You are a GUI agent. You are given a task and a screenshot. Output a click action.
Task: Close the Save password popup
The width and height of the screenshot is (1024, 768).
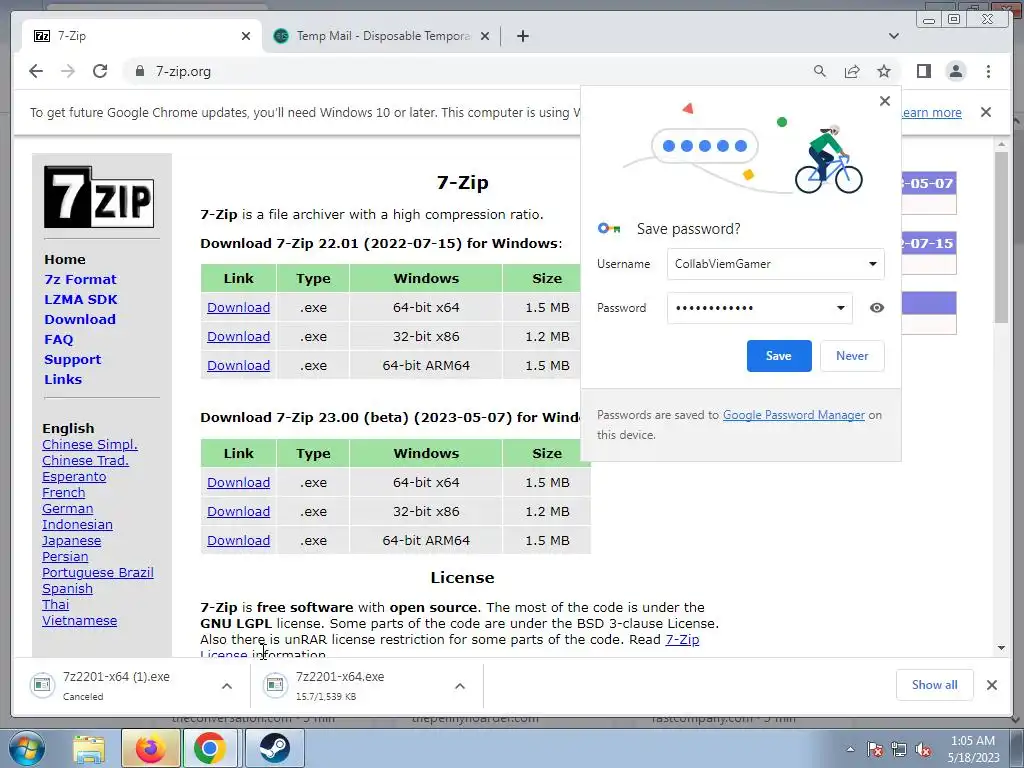tap(884, 101)
